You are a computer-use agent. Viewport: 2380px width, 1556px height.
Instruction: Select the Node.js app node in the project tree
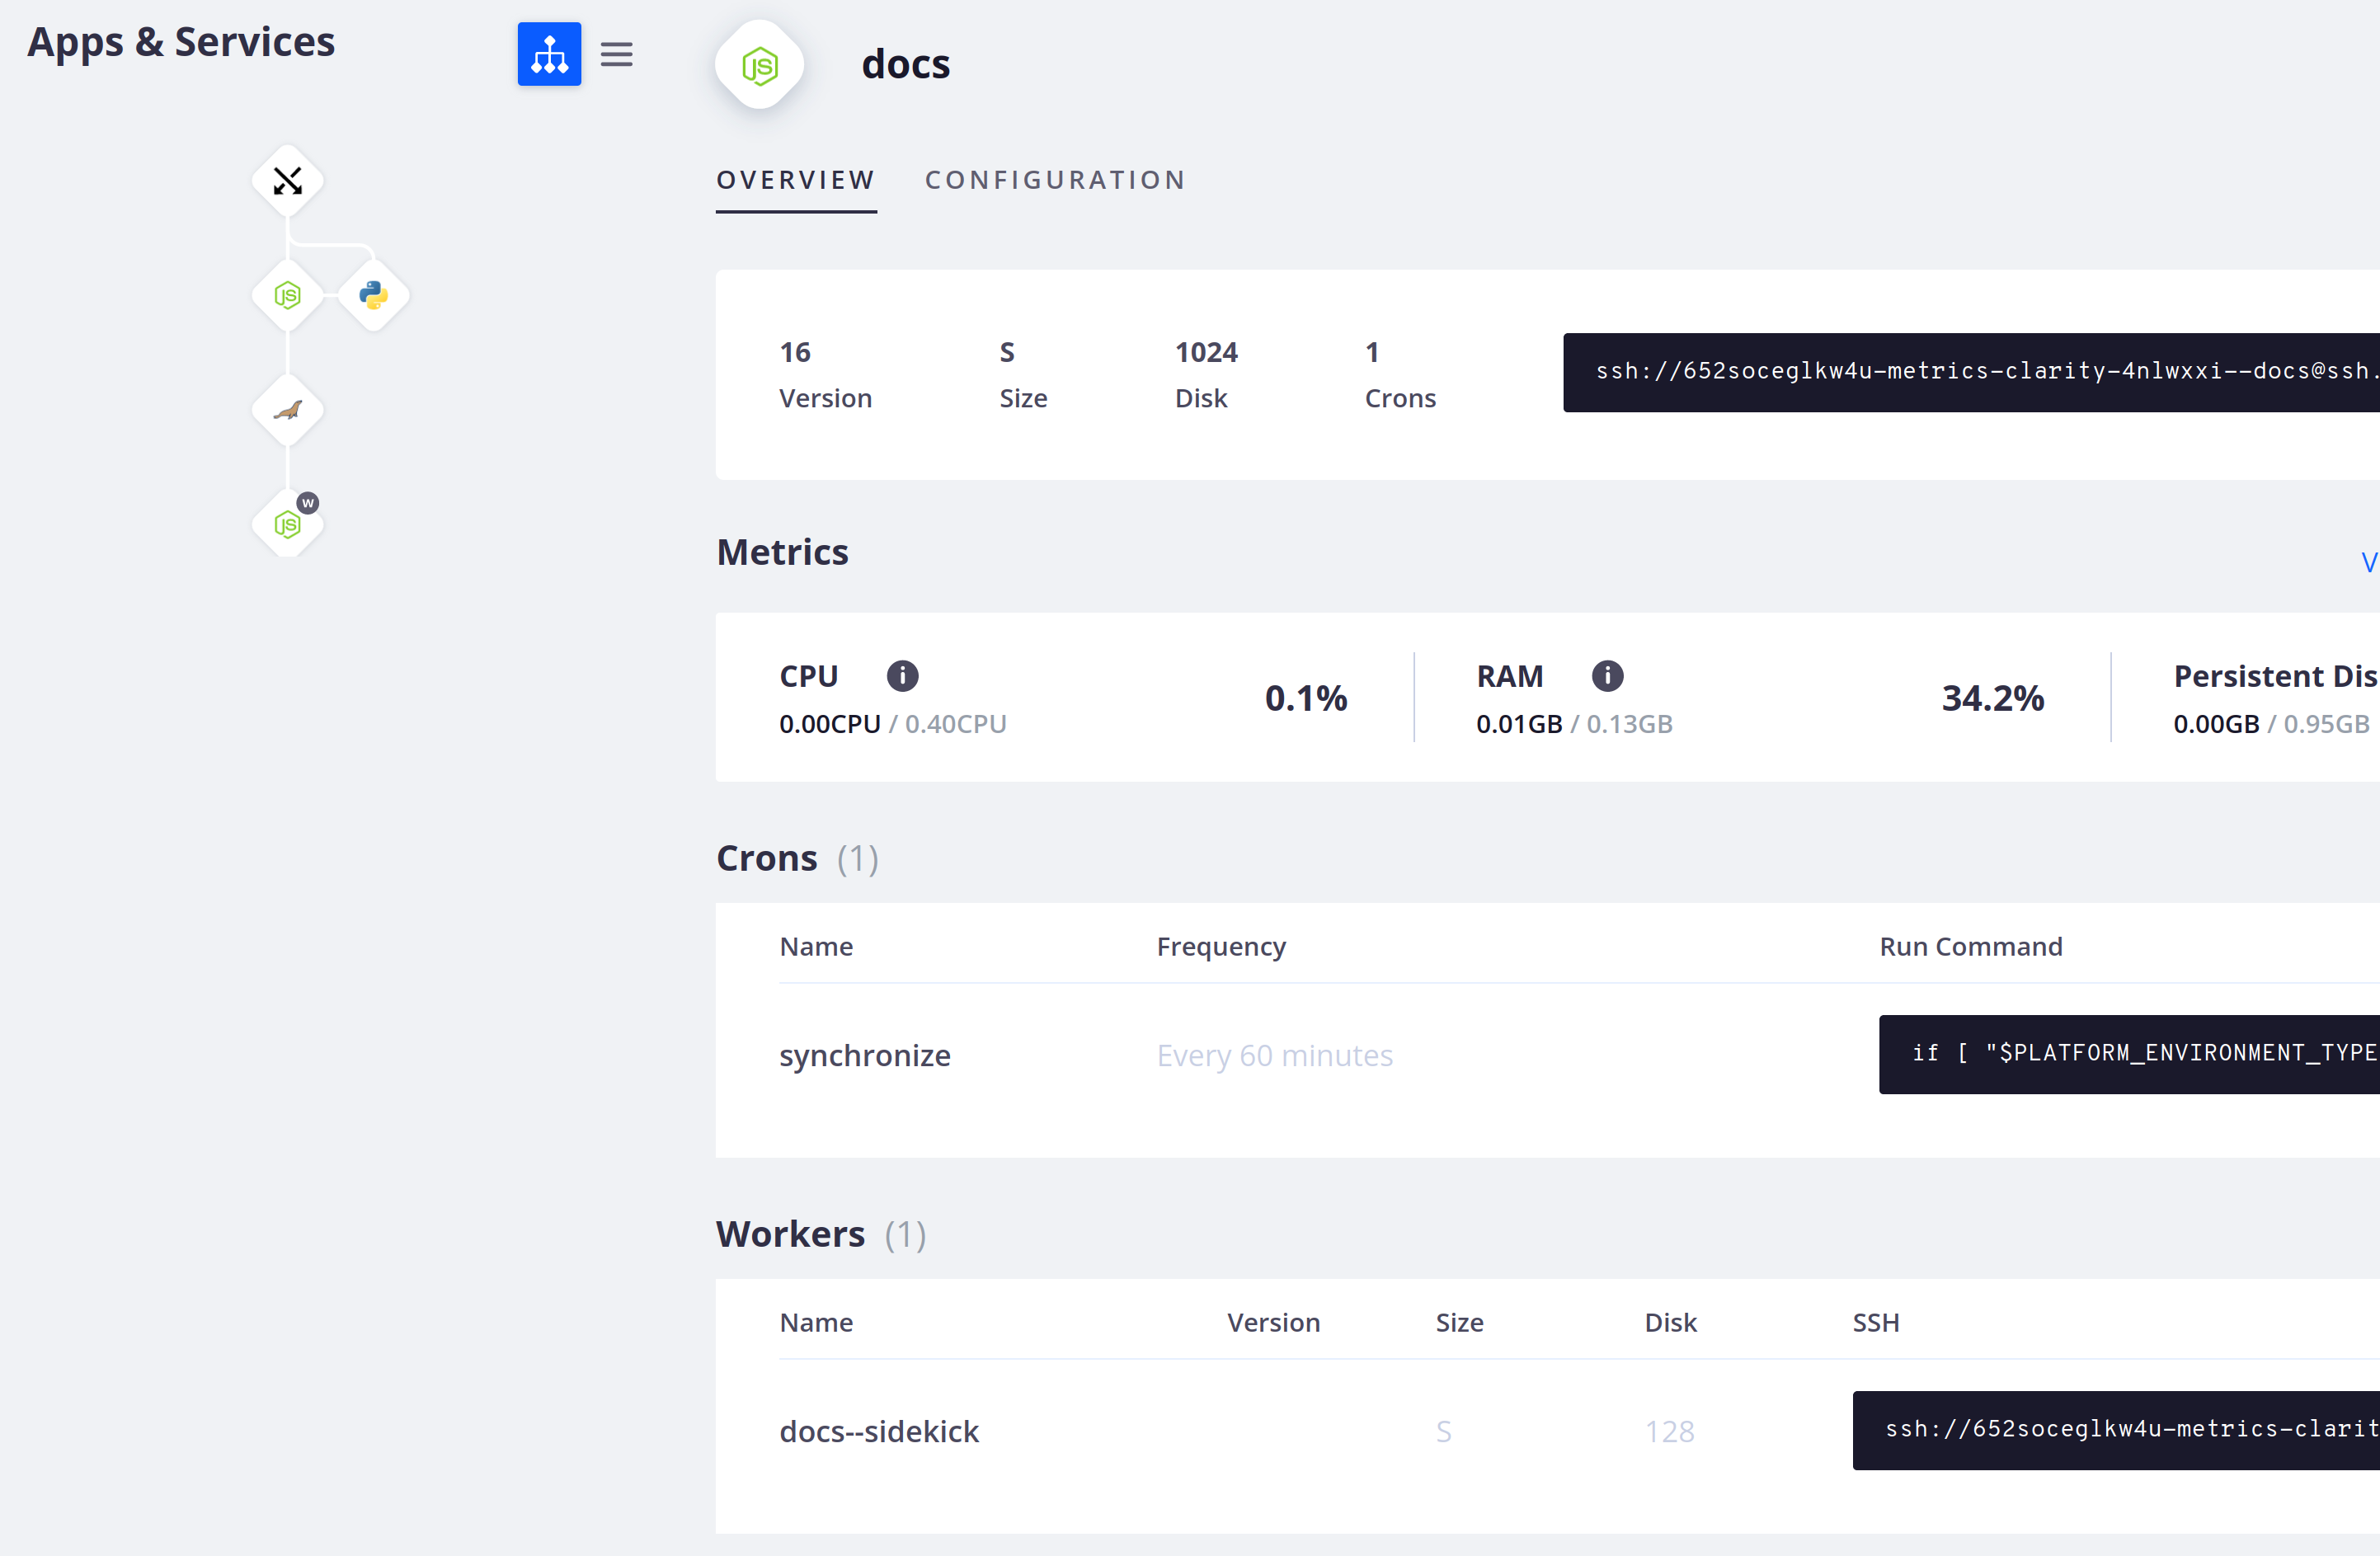tap(288, 294)
